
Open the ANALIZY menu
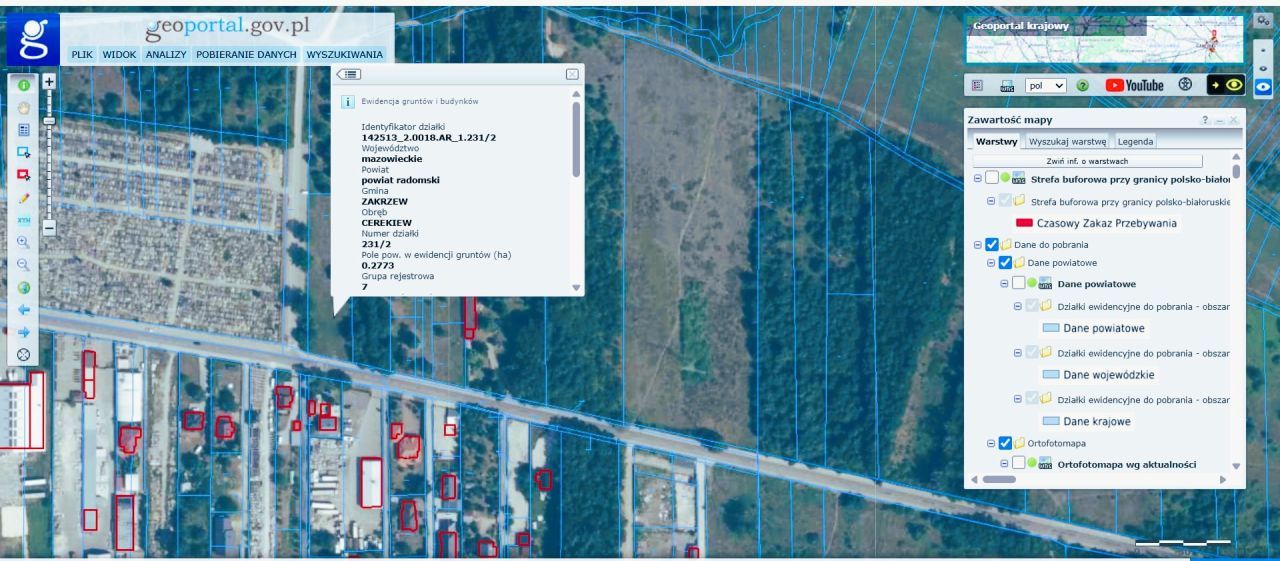point(166,54)
